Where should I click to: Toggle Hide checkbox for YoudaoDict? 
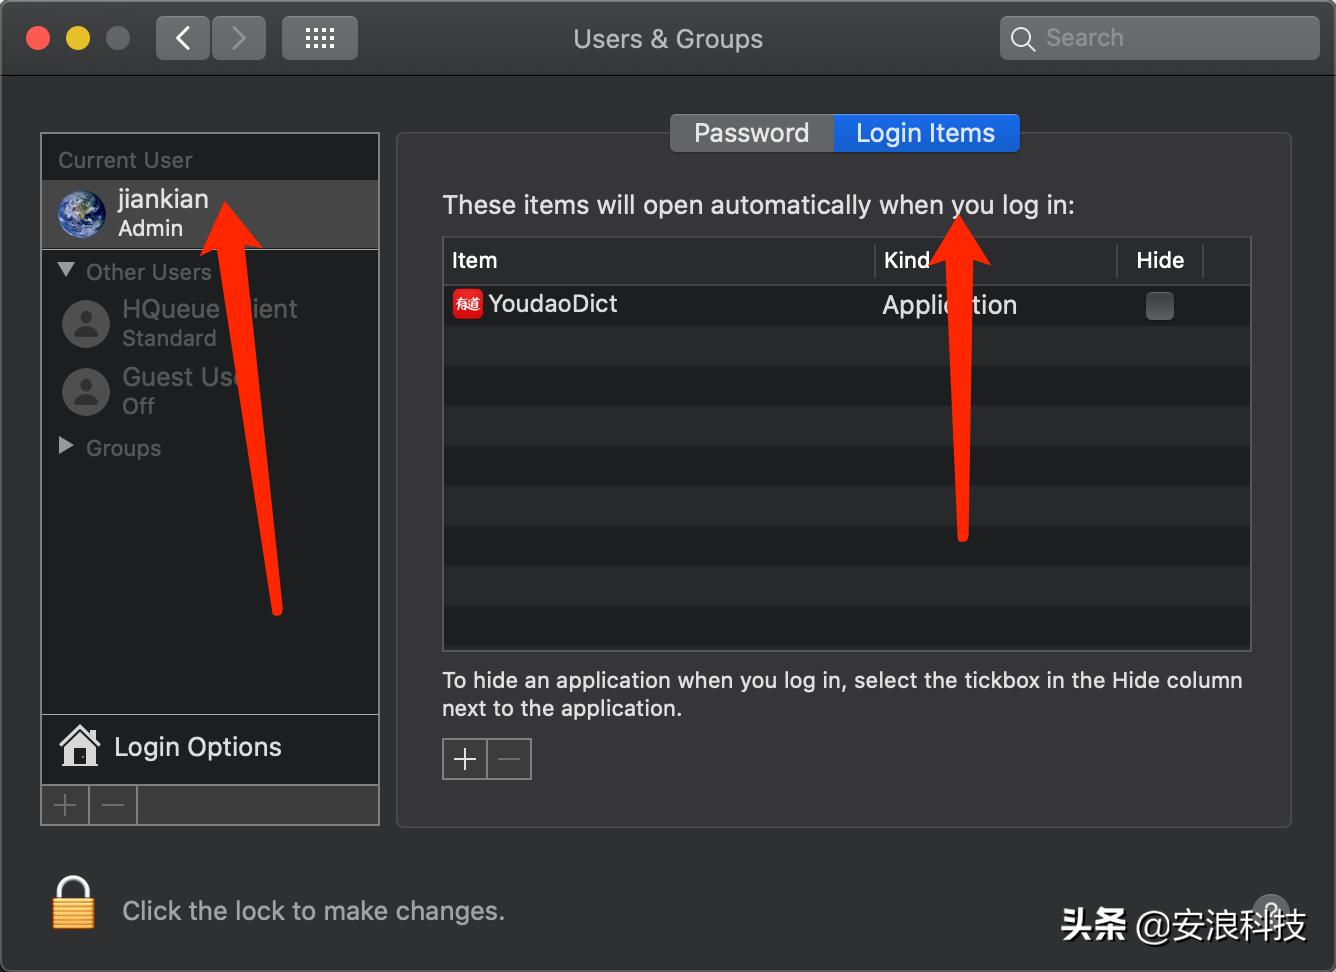point(1160,305)
